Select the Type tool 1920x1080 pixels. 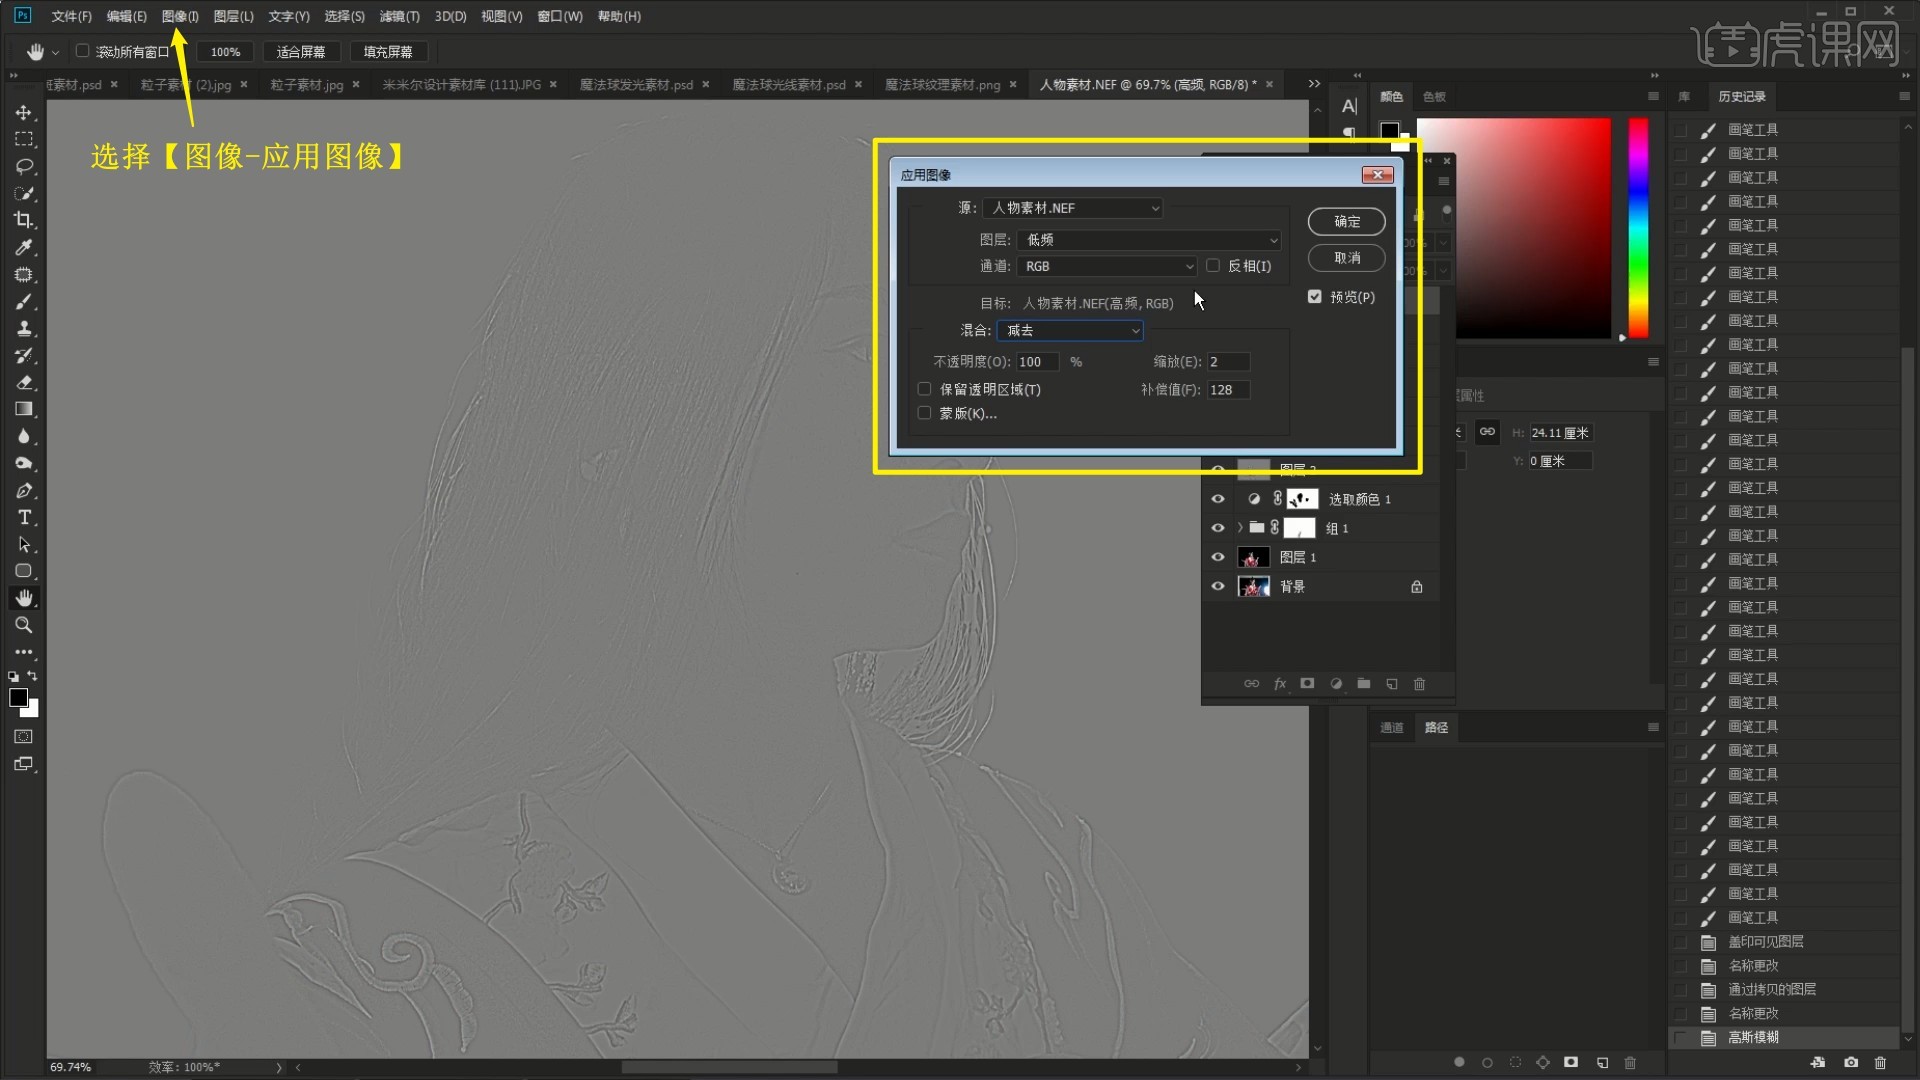point(24,517)
